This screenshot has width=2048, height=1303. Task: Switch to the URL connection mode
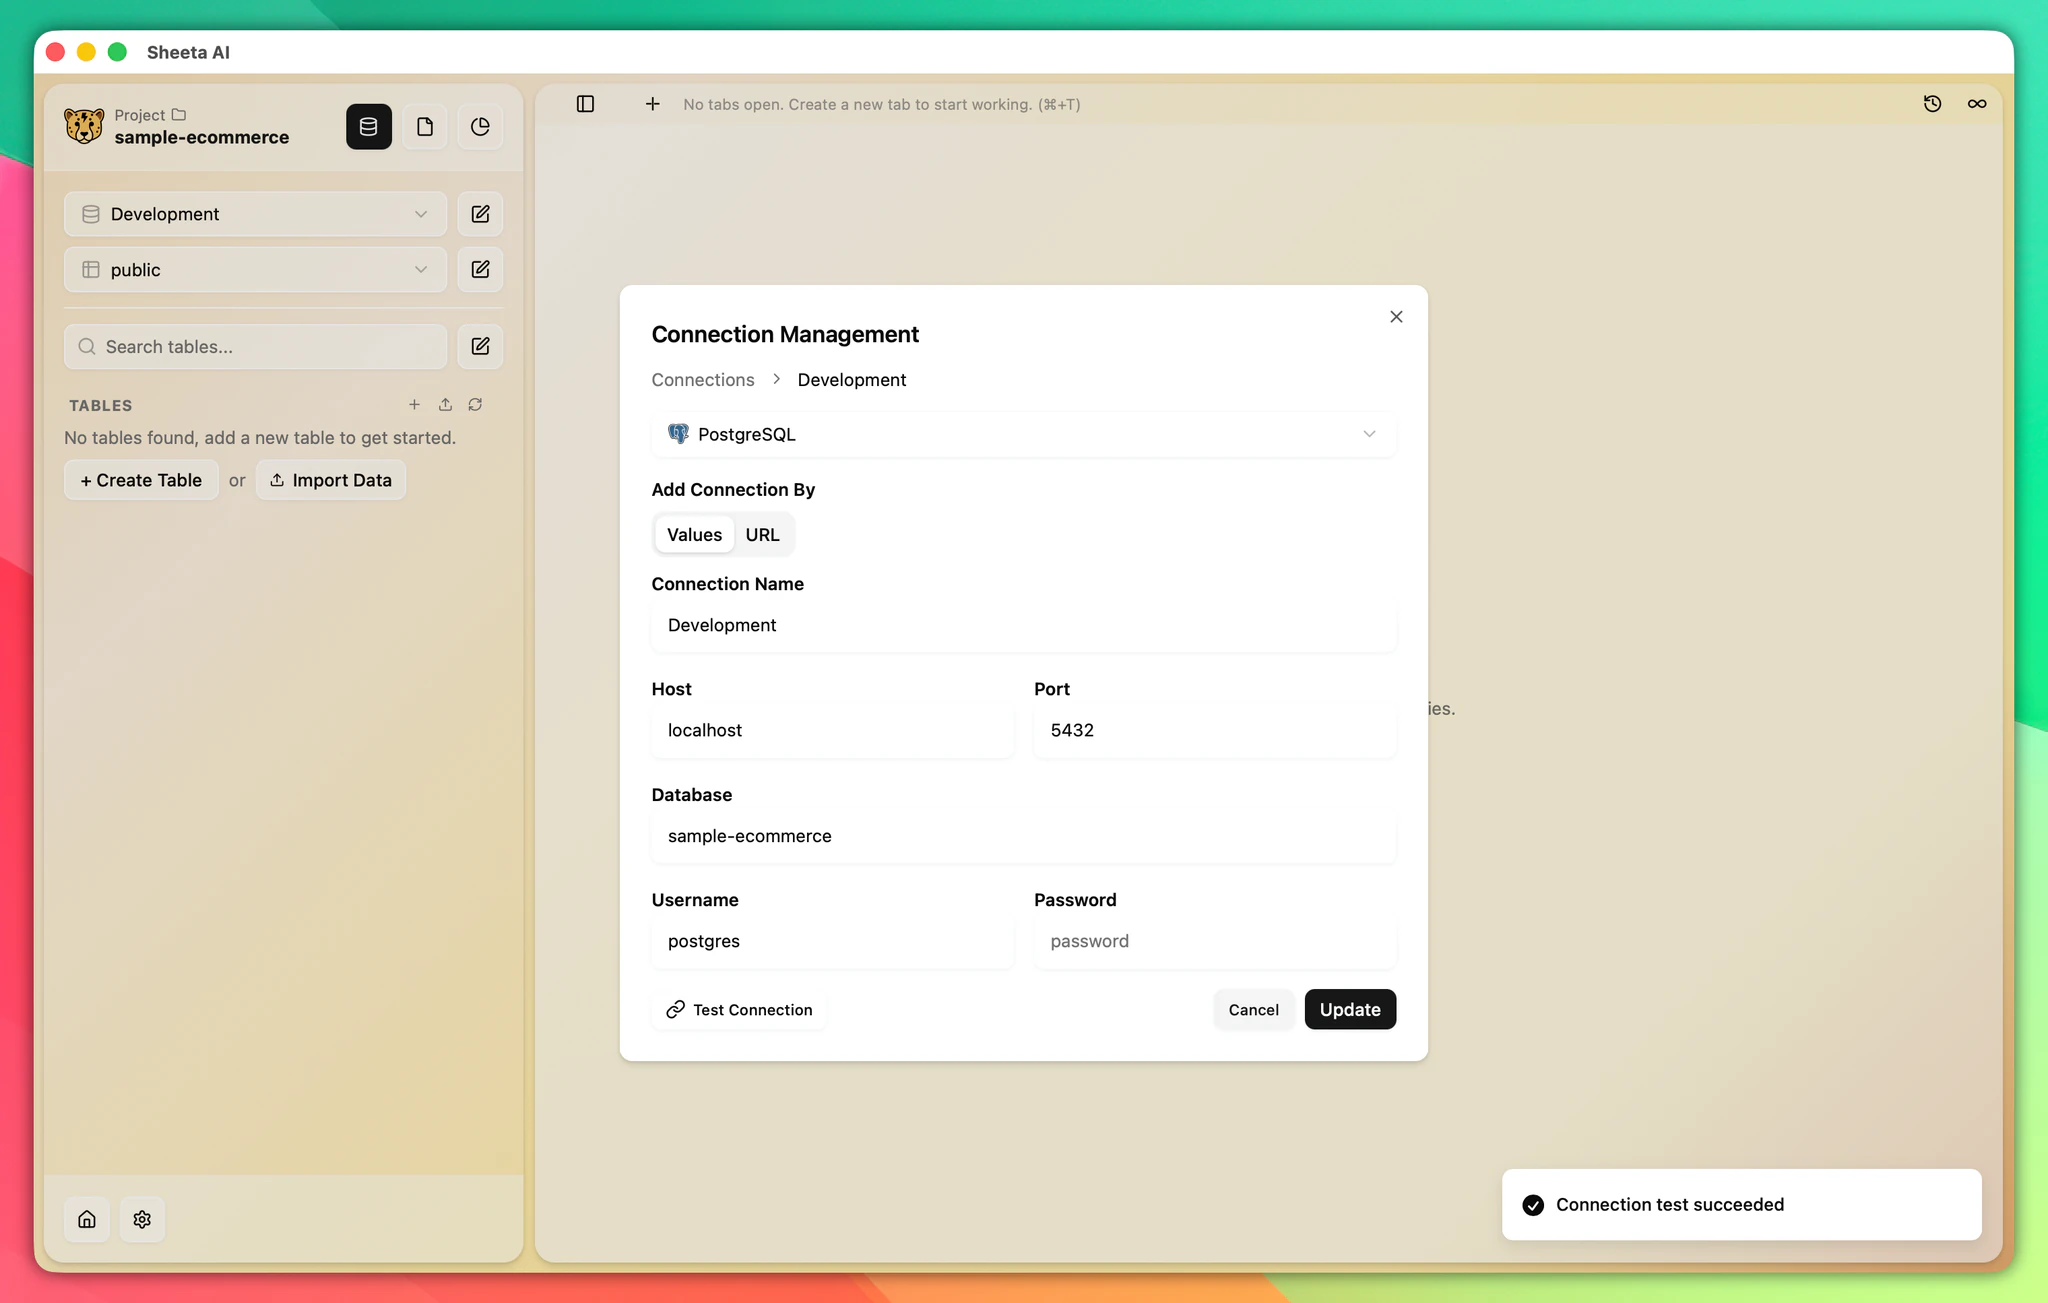tap(762, 535)
